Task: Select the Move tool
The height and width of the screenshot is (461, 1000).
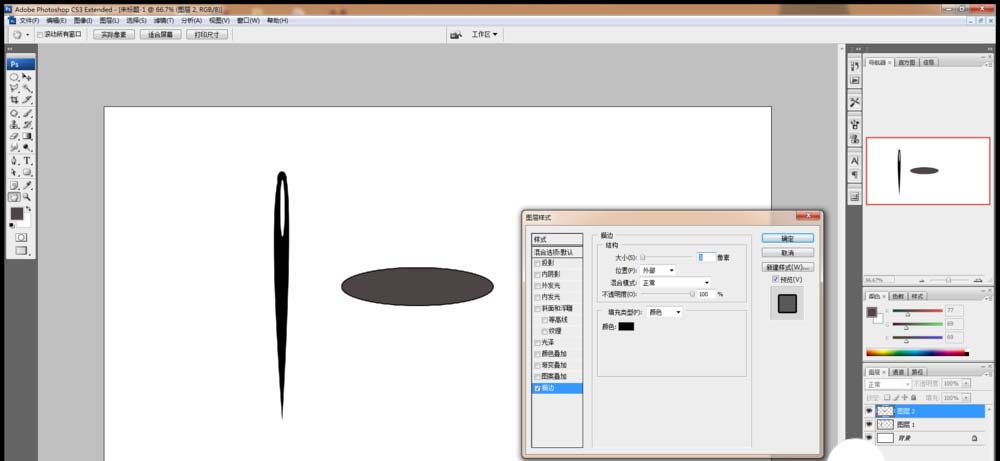Action: (27, 77)
